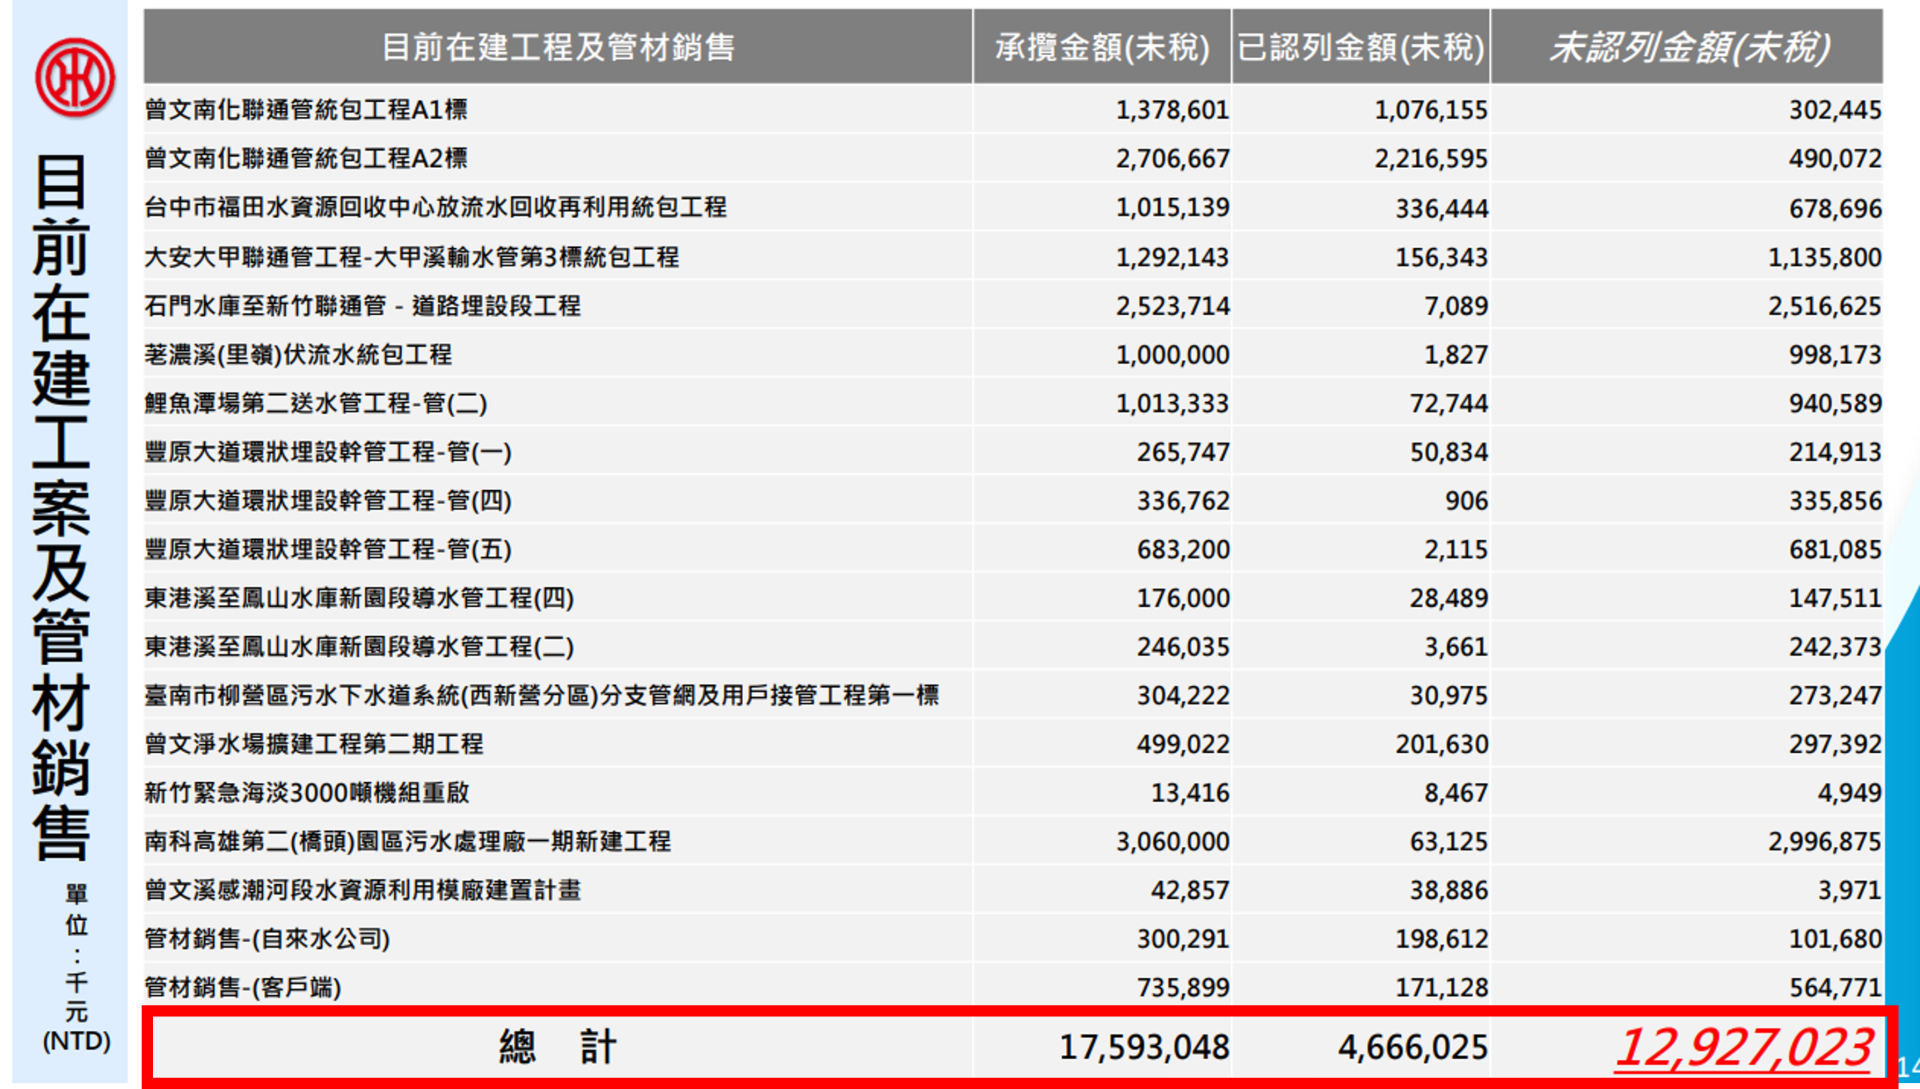Click the 總 計 total label
1920x1089 pixels.
(x=558, y=1047)
